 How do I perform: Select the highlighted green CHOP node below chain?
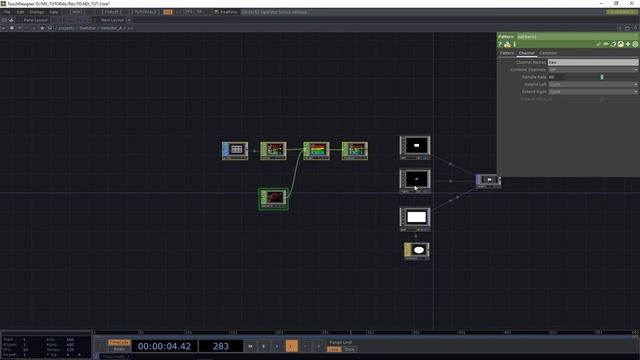coord(273,199)
